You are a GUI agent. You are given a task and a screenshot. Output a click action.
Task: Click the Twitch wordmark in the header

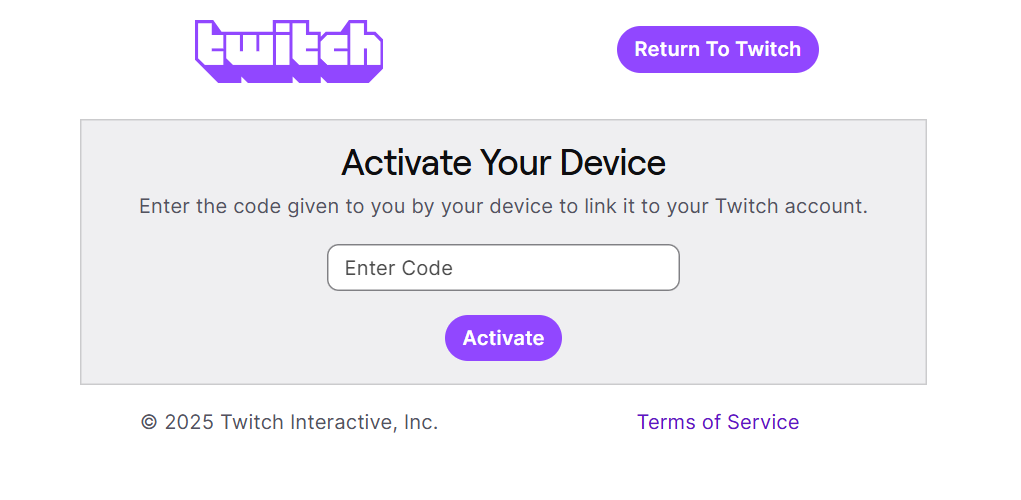click(289, 50)
